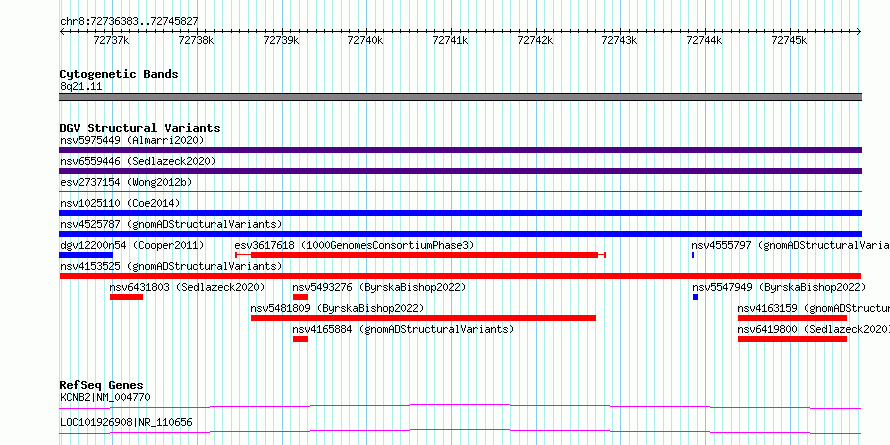
Task: Click the LOC101926908|NR_110656 gene label
Action: click(x=126, y=422)
